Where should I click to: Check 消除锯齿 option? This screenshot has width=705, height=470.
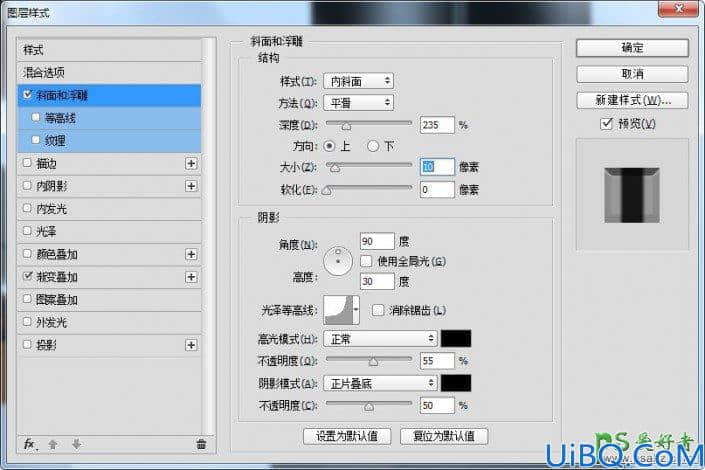[x=378, y=310]
